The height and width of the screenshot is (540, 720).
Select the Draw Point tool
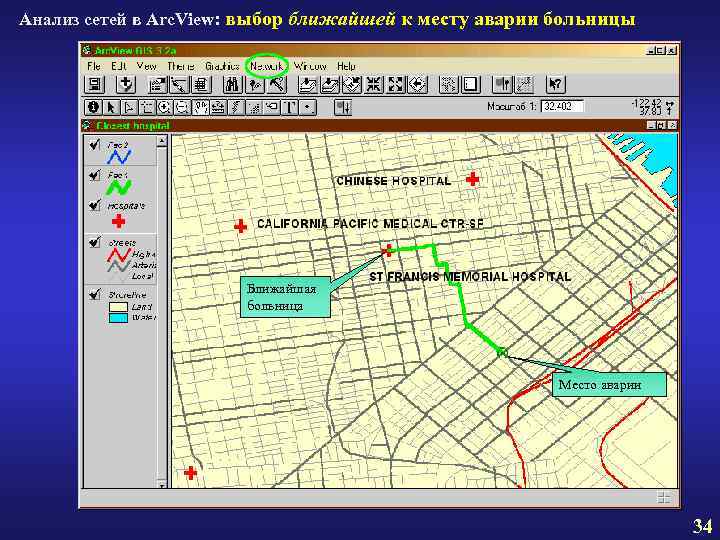tap(308, 107)
